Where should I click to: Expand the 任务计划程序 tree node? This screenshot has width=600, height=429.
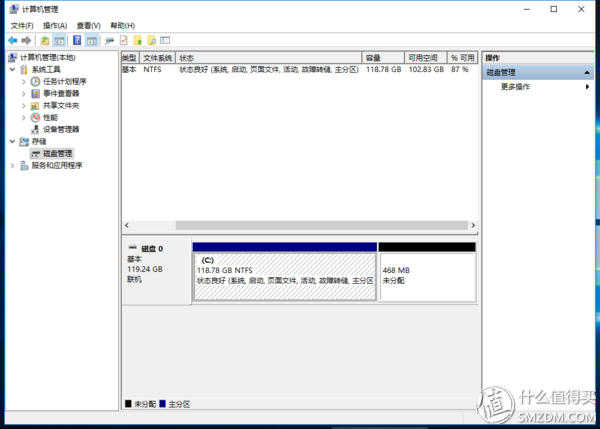coord(23,82)
